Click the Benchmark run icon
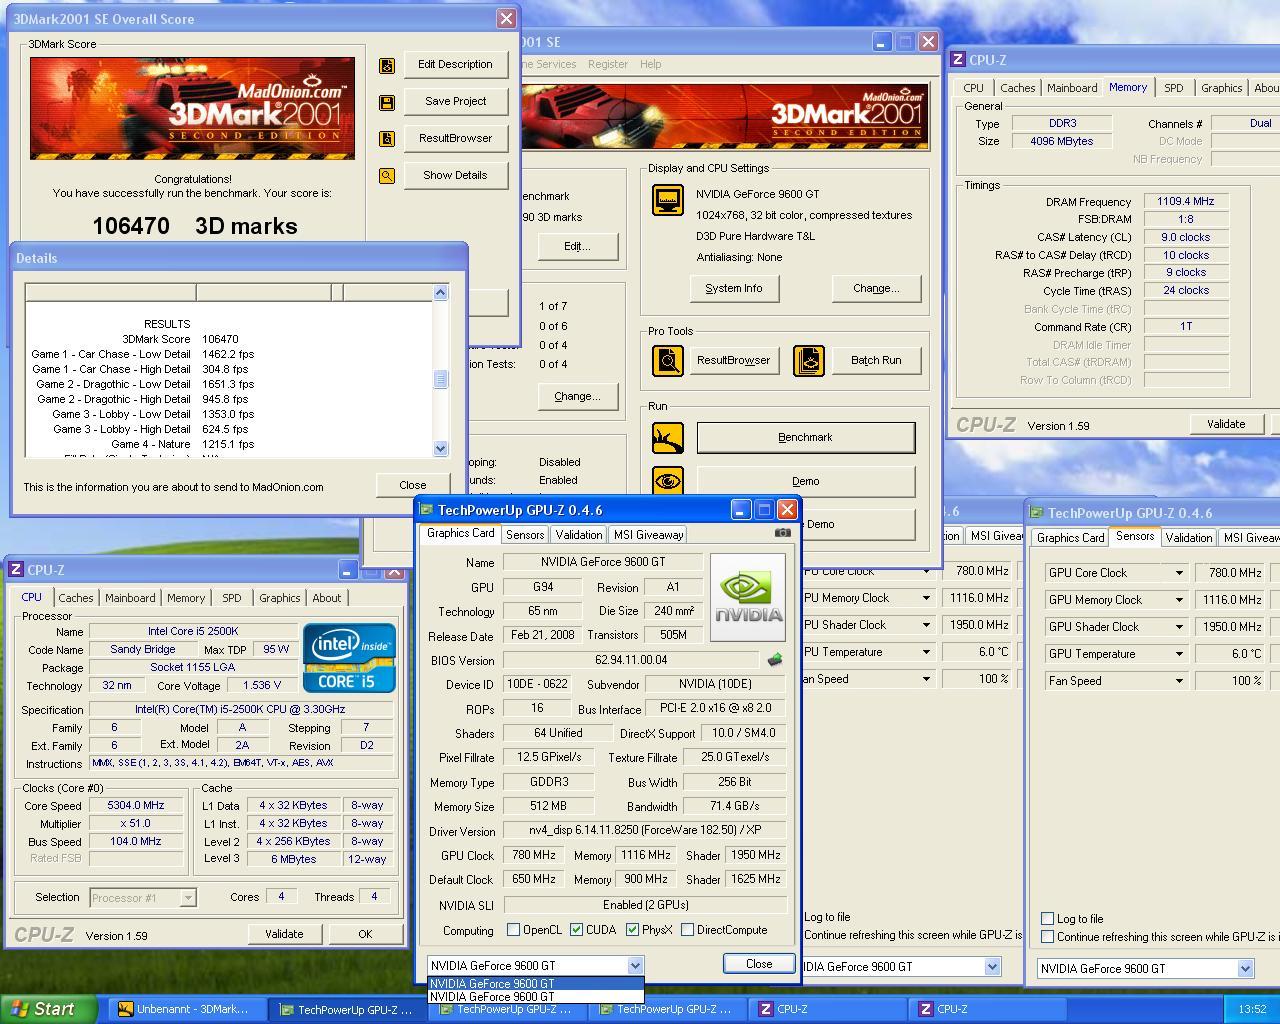The width and height of the screenshot is (1280, 1024). 668,437
